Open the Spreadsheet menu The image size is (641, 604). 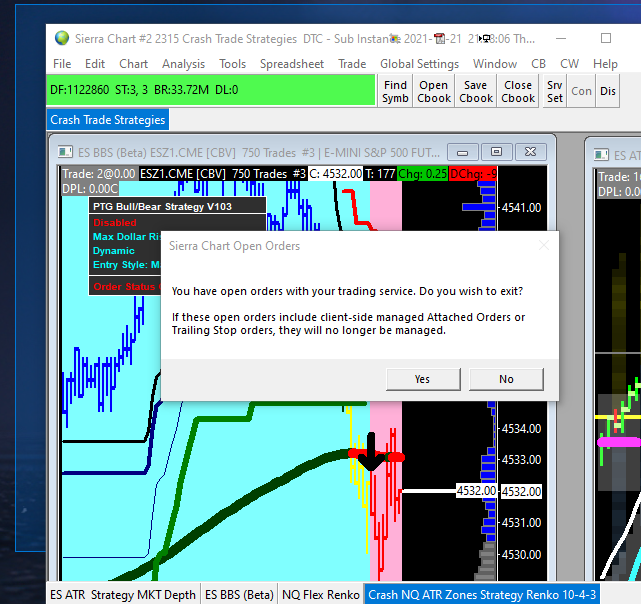pos(292,64)
